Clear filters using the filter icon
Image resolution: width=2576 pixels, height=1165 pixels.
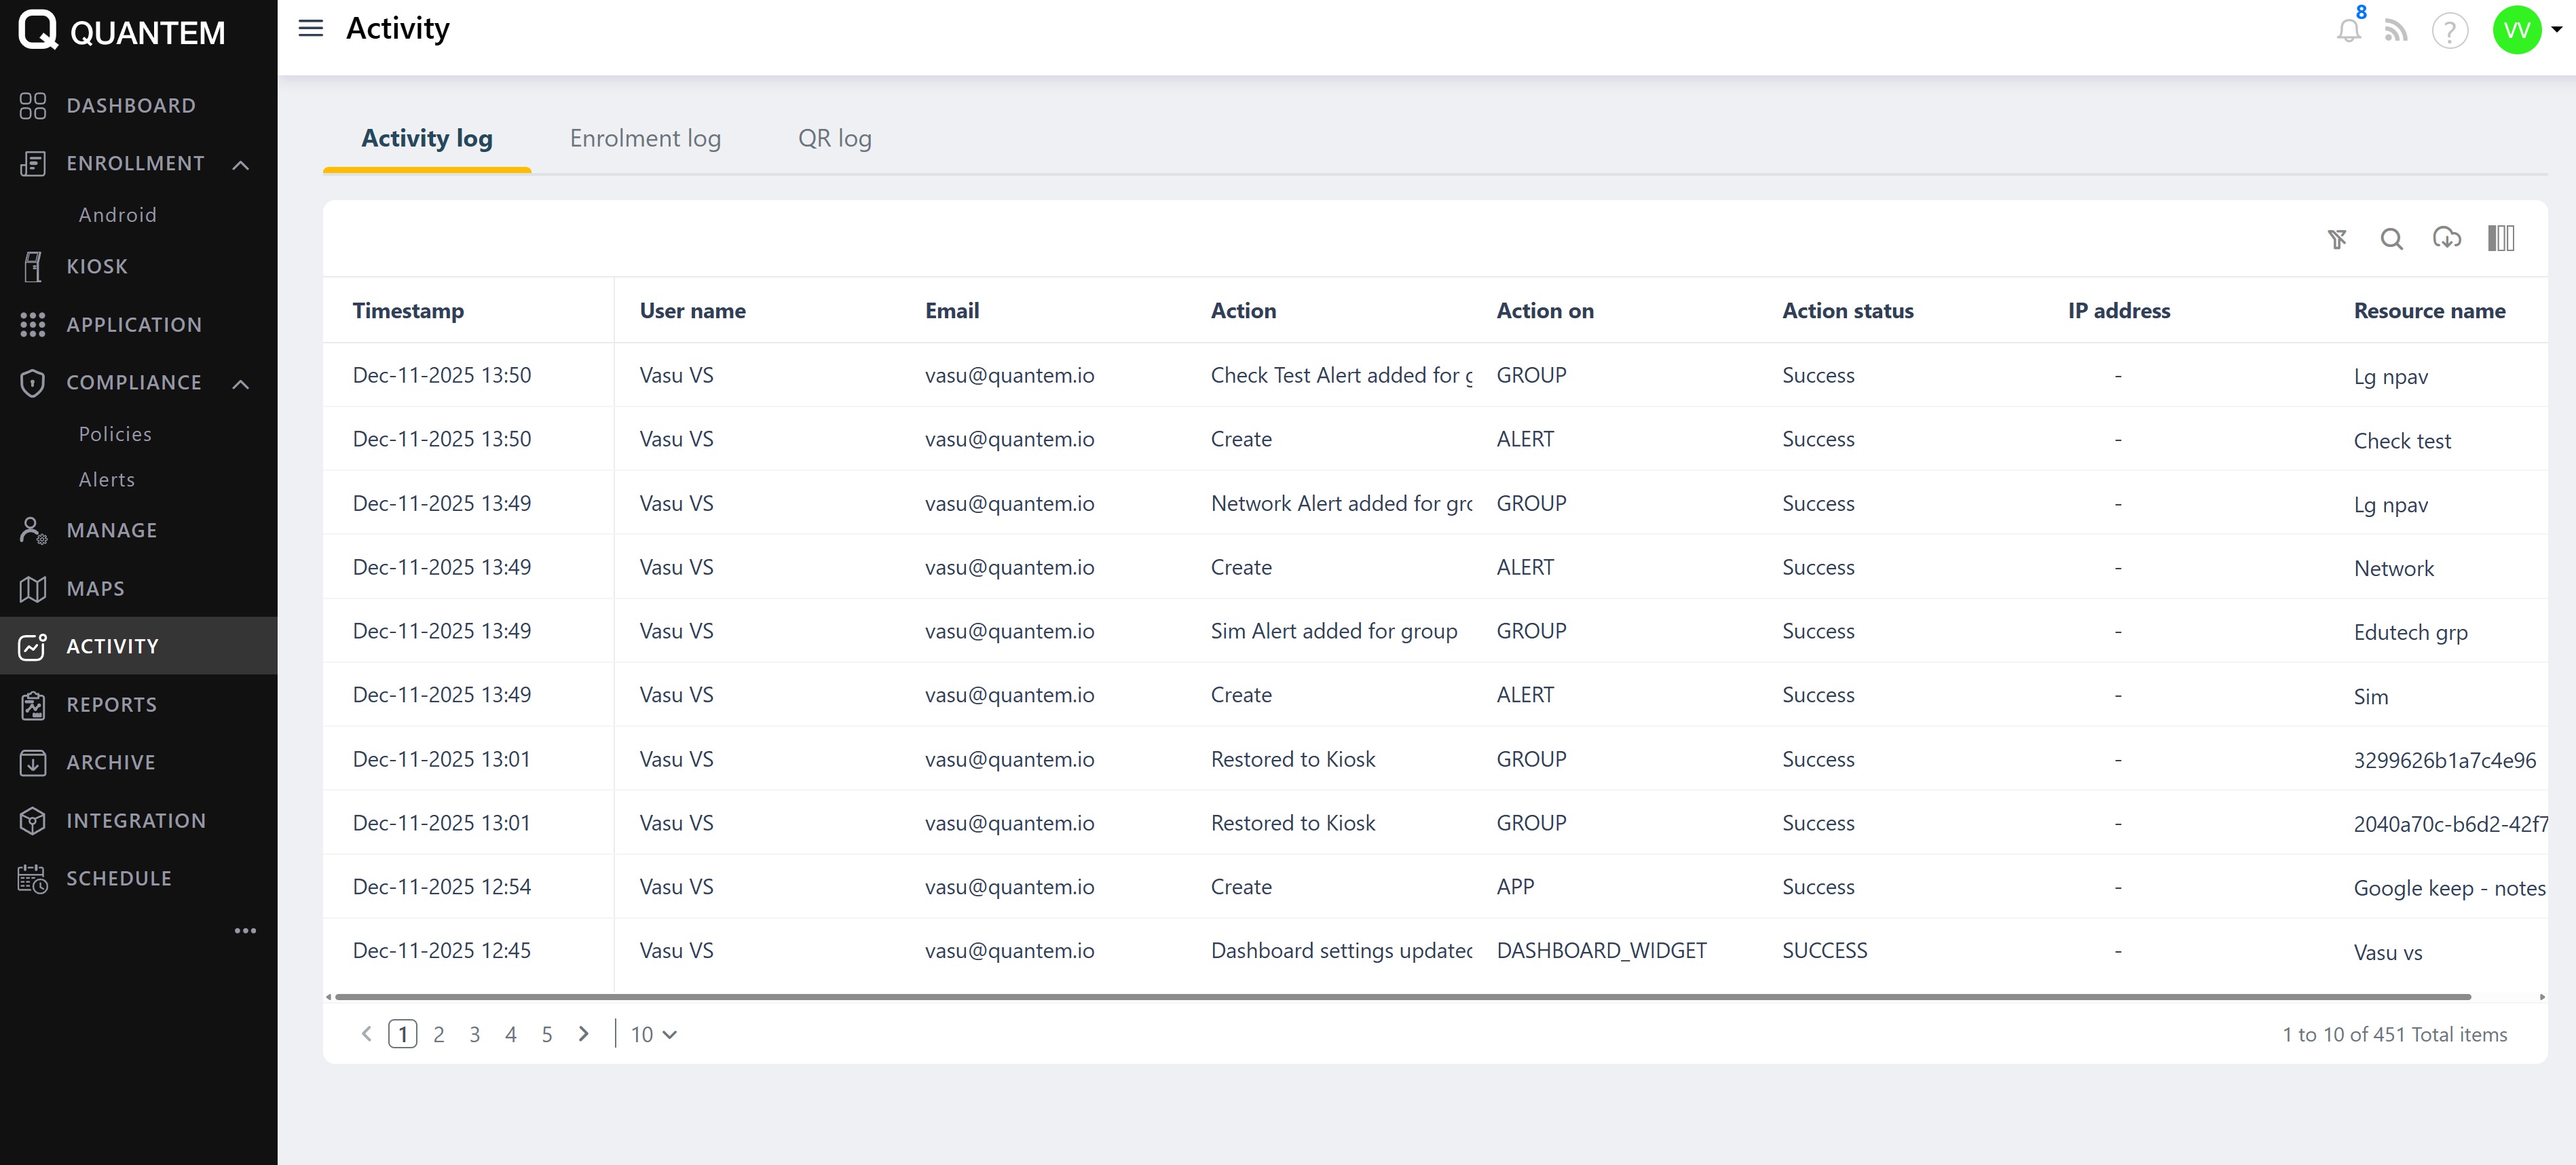(2336, 239)
